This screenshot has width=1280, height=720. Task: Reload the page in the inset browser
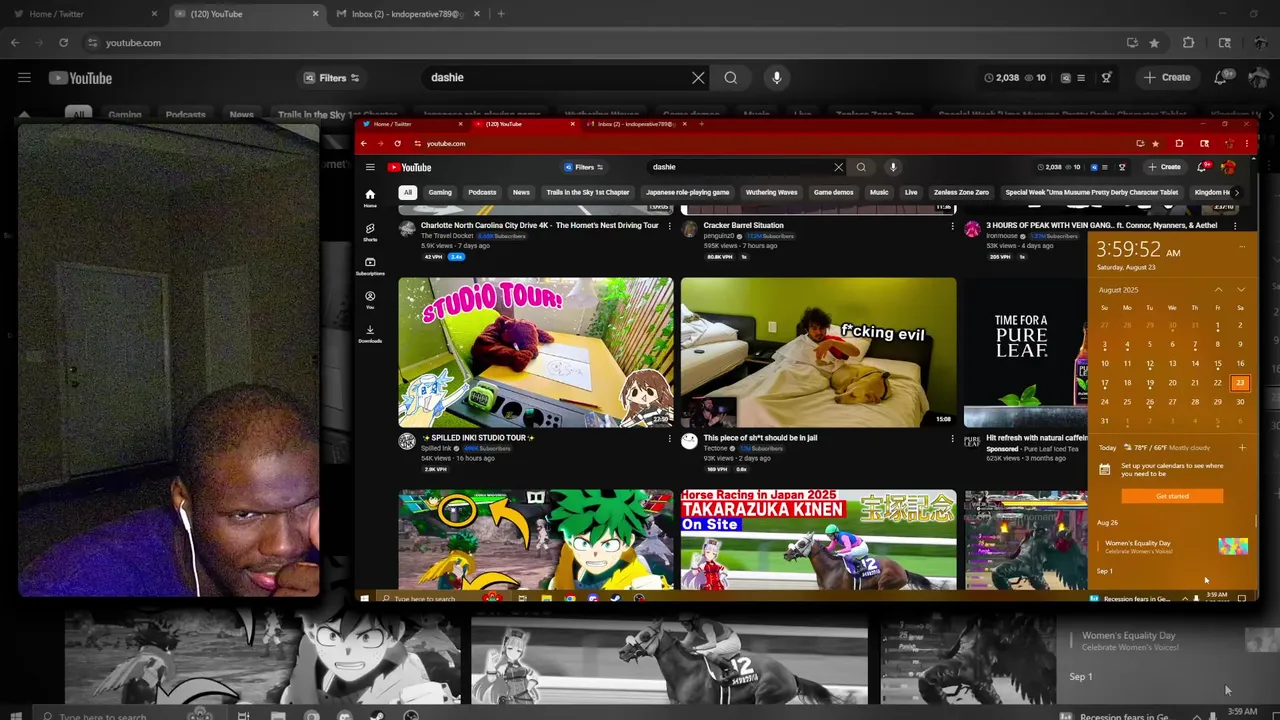point(397,143)
